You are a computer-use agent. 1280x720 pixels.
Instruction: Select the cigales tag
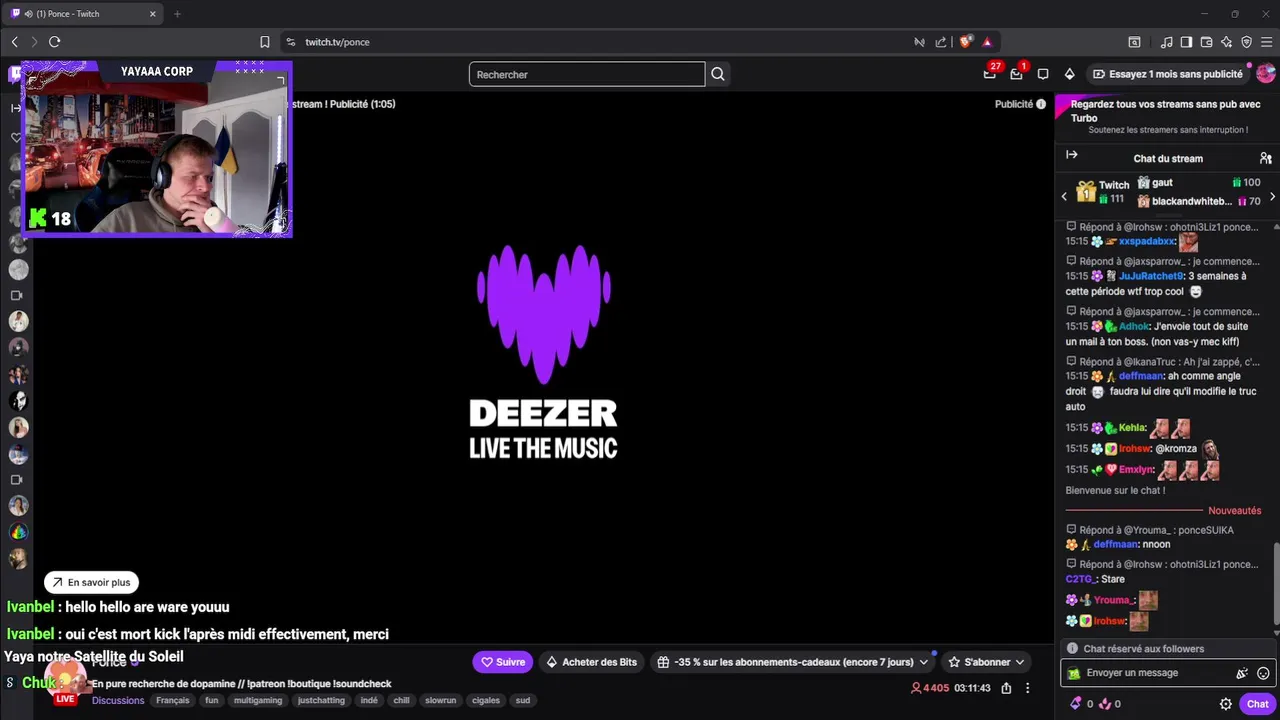click(x=486, y=700)
